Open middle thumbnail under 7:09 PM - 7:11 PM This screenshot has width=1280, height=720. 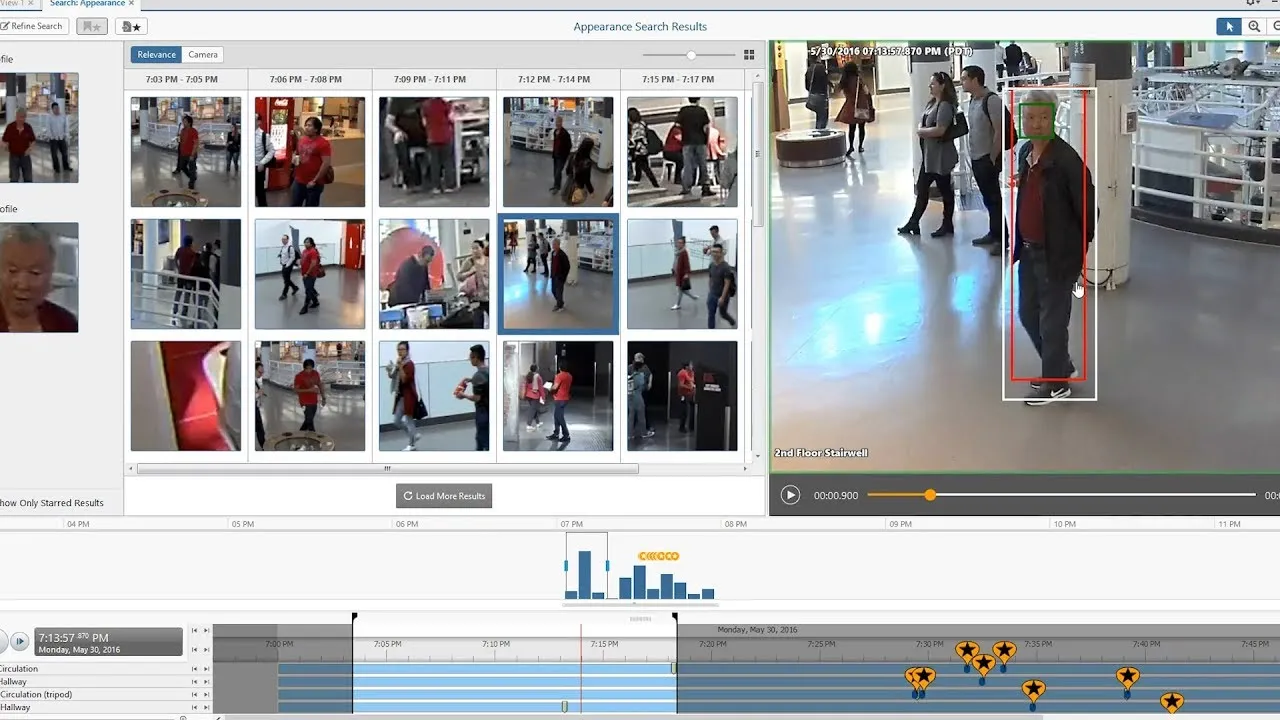(434, 274)
